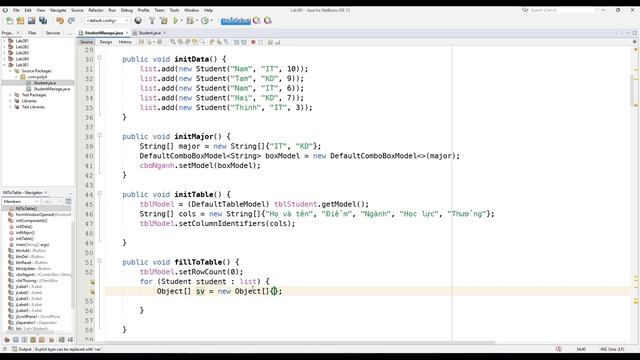Toggle first filter icon at Navigator bottom
This screenshot has height=360, width=640.
pos(7,340)
